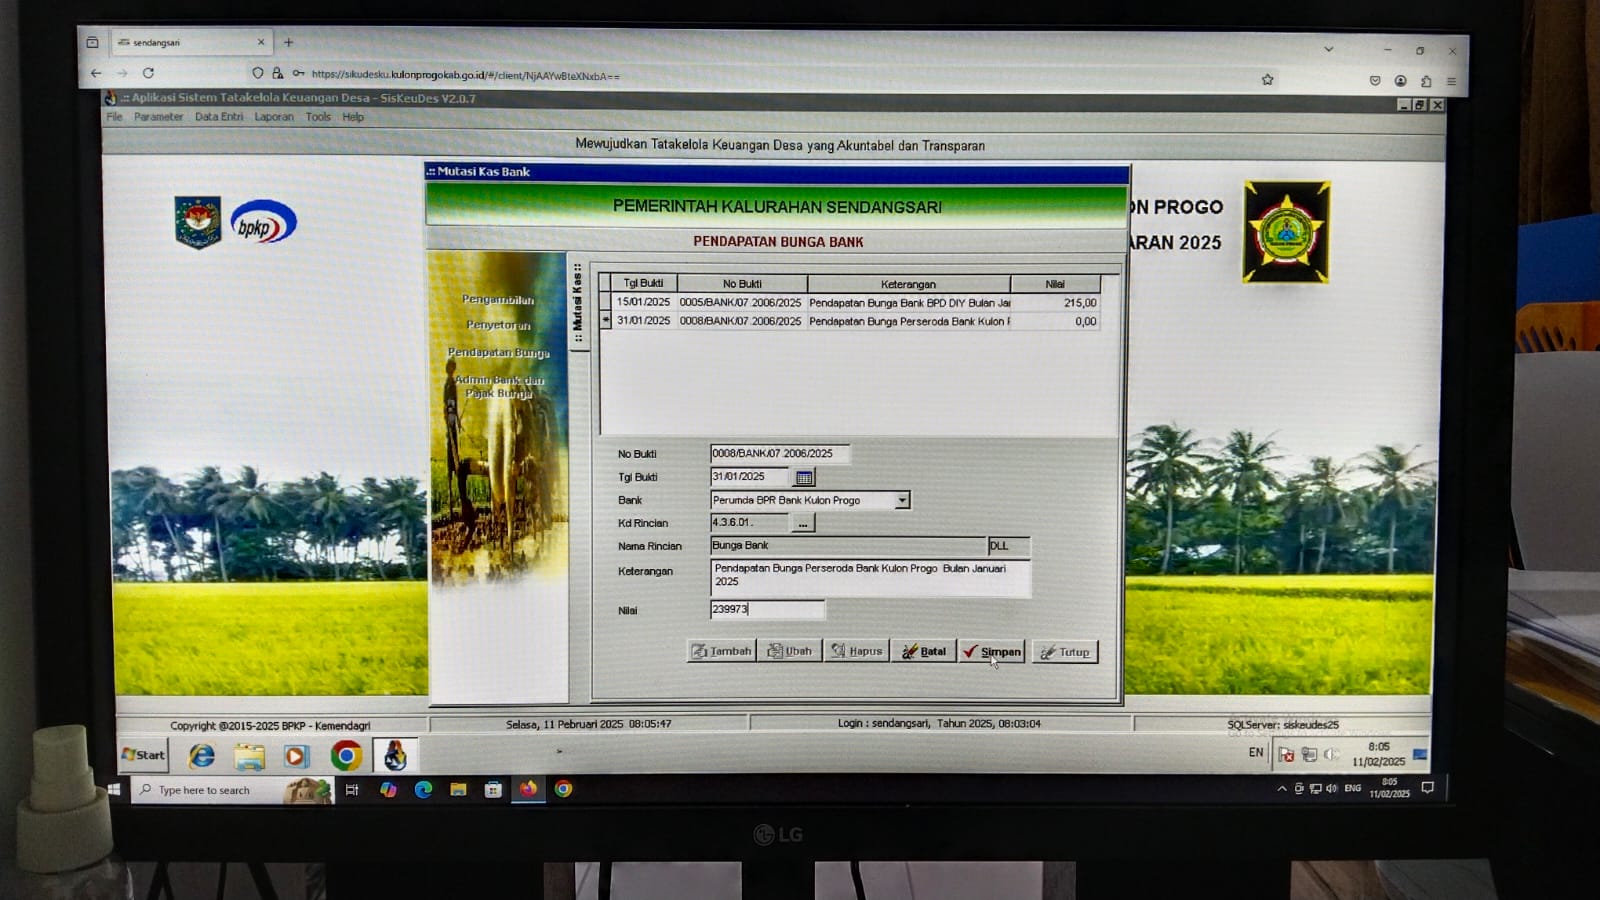Open Task View on Windows taskbar
The width and height of the screenshot is (1600, 900).
352,790
